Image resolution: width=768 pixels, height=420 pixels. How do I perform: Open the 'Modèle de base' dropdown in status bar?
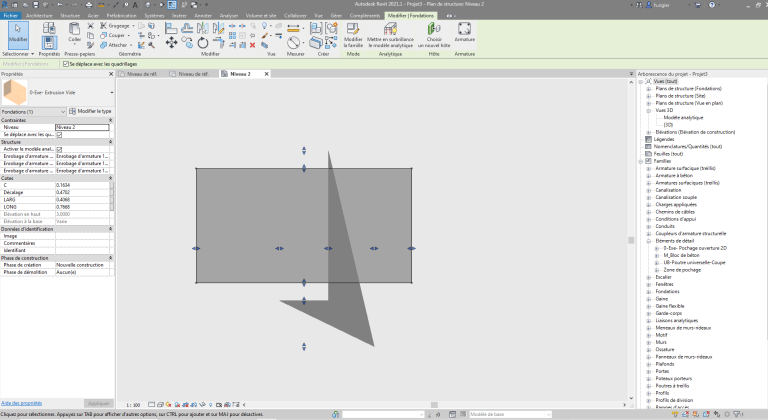point(510,414)
